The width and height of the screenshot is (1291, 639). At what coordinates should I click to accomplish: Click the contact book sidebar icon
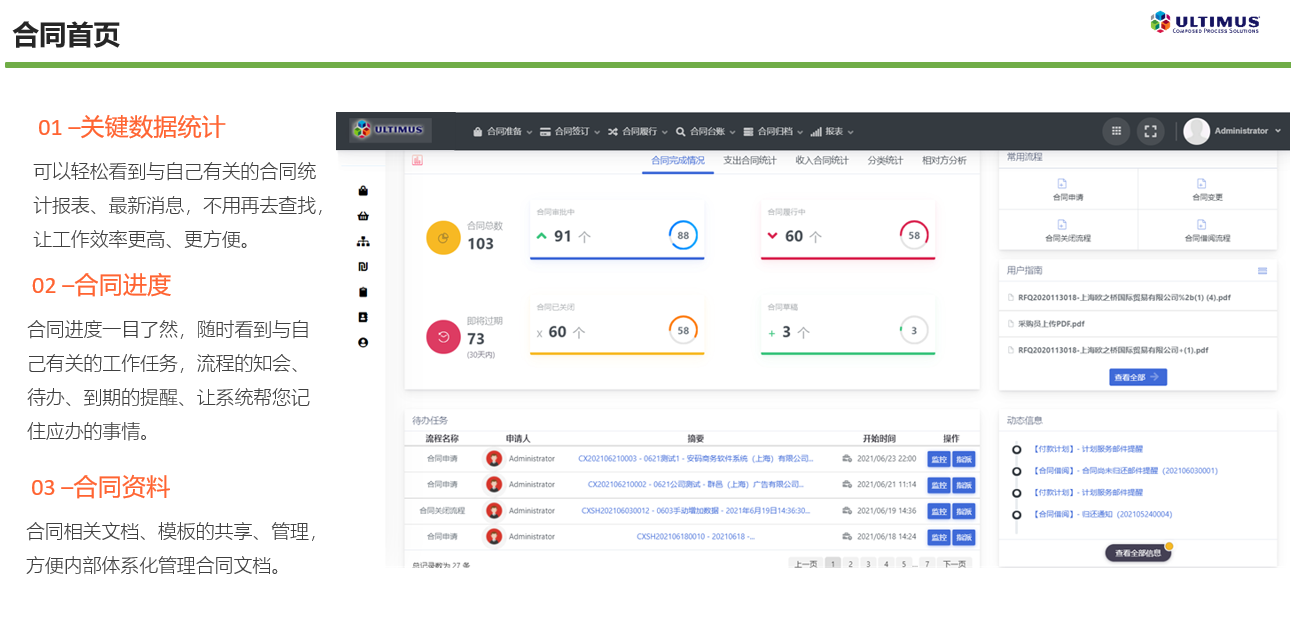pyautogui.click(x=363, y=317)
